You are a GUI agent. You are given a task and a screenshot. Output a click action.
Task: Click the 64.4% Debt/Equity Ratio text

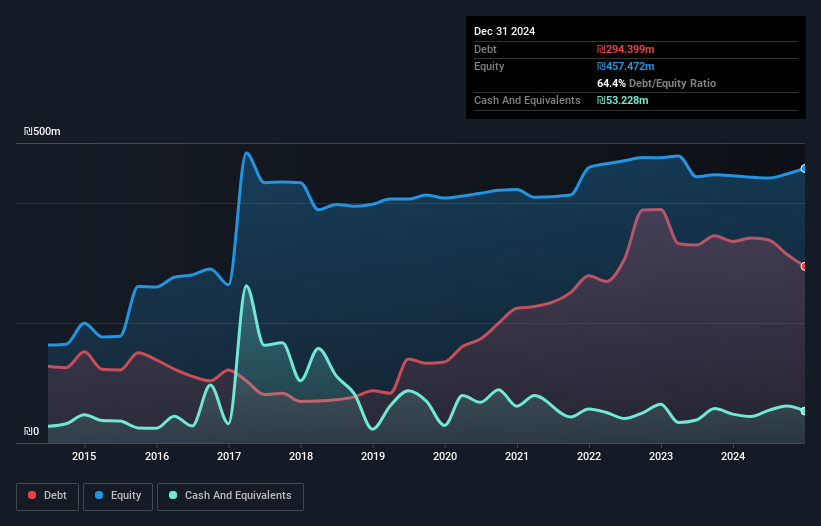tap(656, 83)
